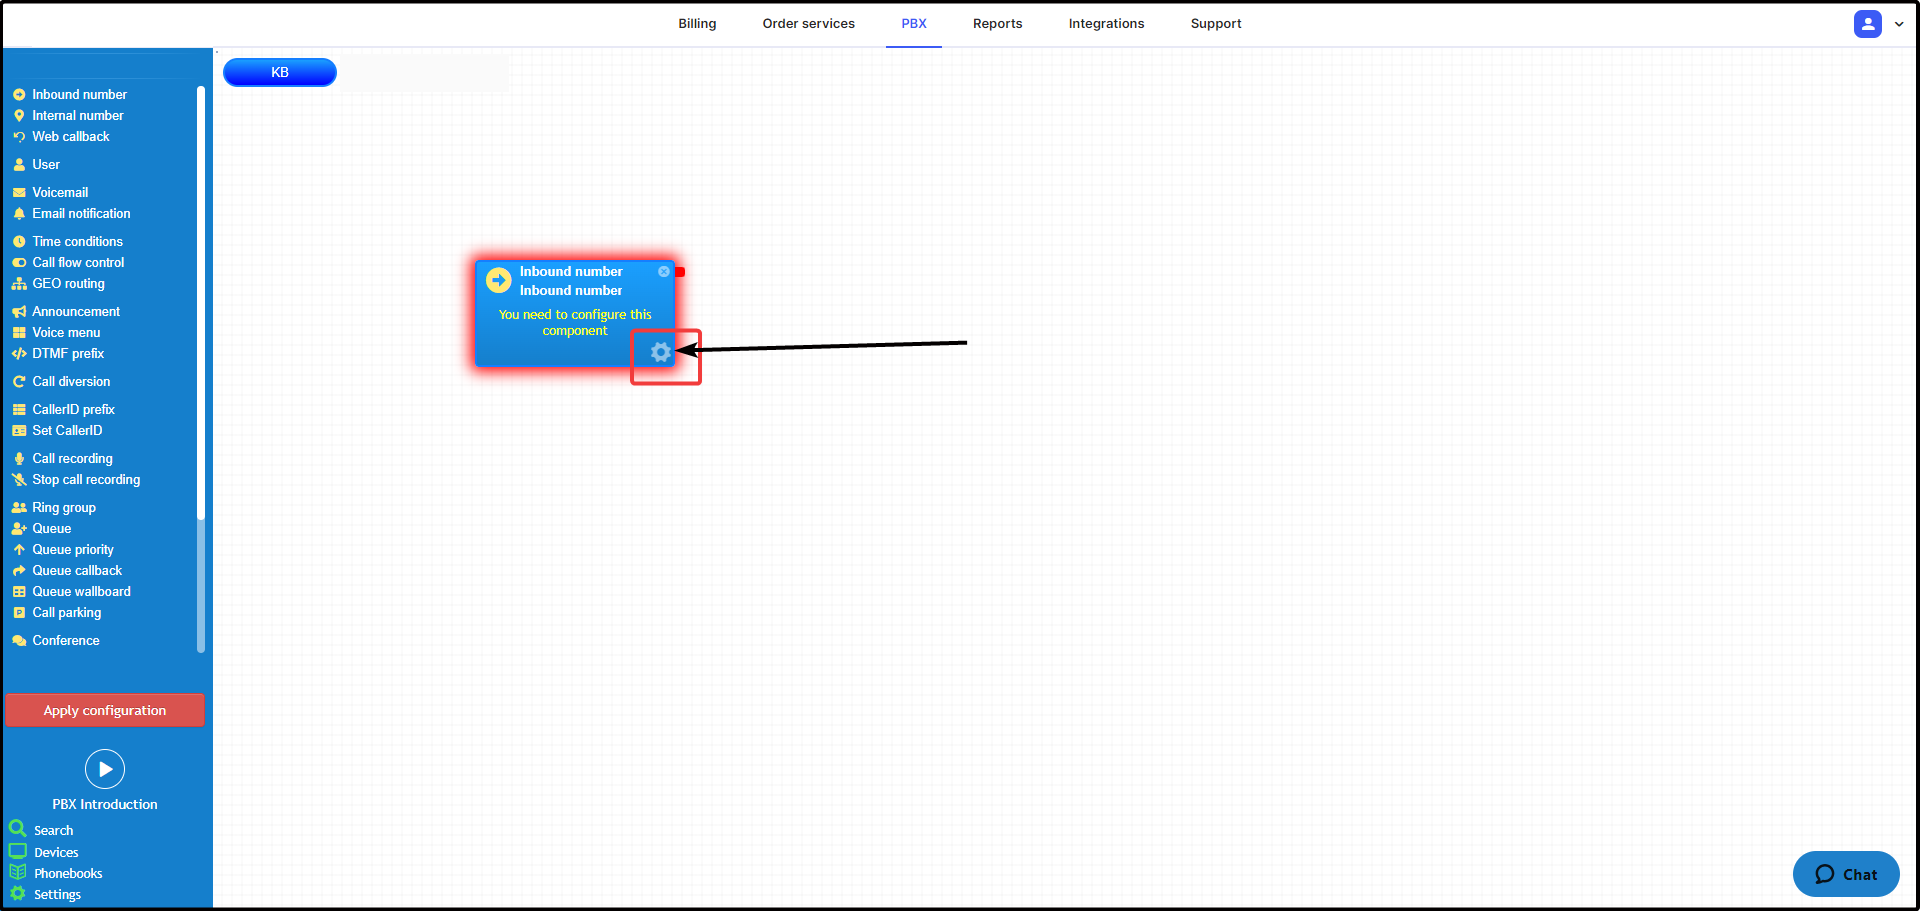Click the red output connector on Inbound number

click(x=680, y=272)
